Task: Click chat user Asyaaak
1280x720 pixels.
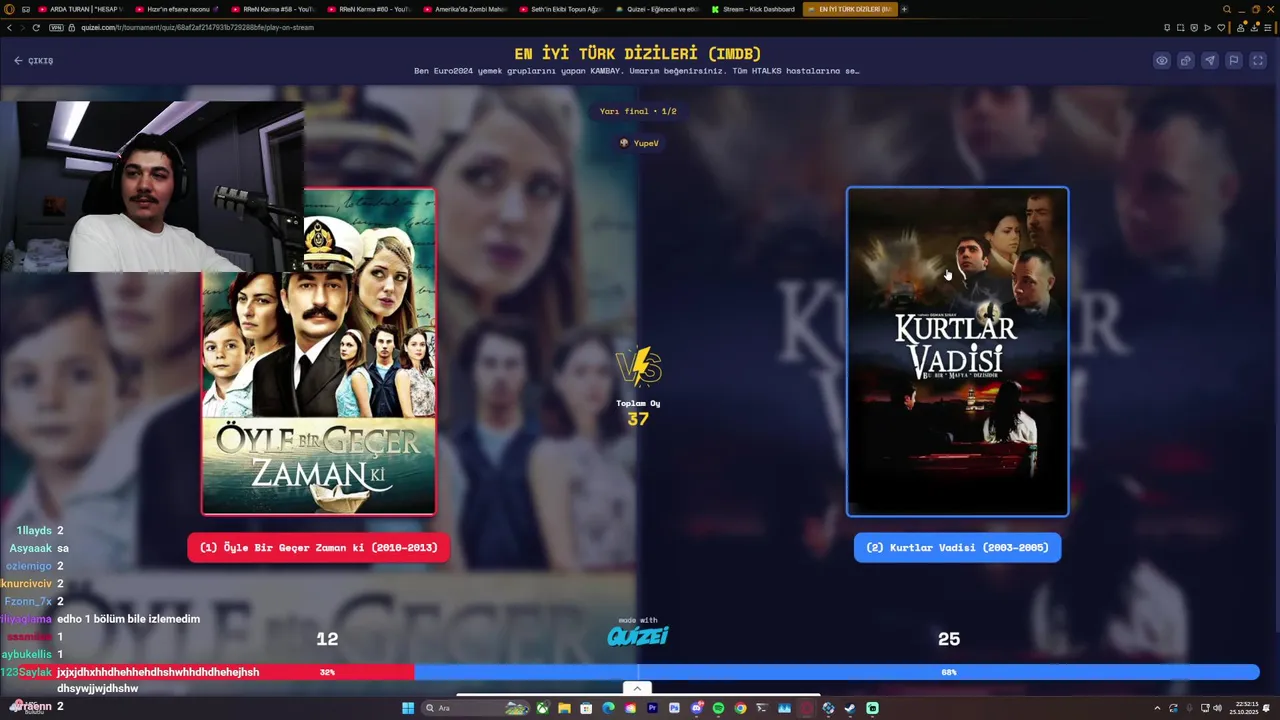Action: (30, 548)
